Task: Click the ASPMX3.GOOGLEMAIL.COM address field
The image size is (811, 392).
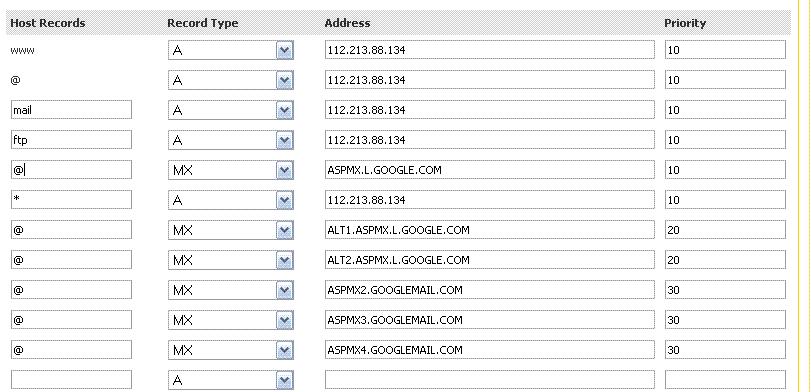Action: pyautogui.click(x=489, y=320)
